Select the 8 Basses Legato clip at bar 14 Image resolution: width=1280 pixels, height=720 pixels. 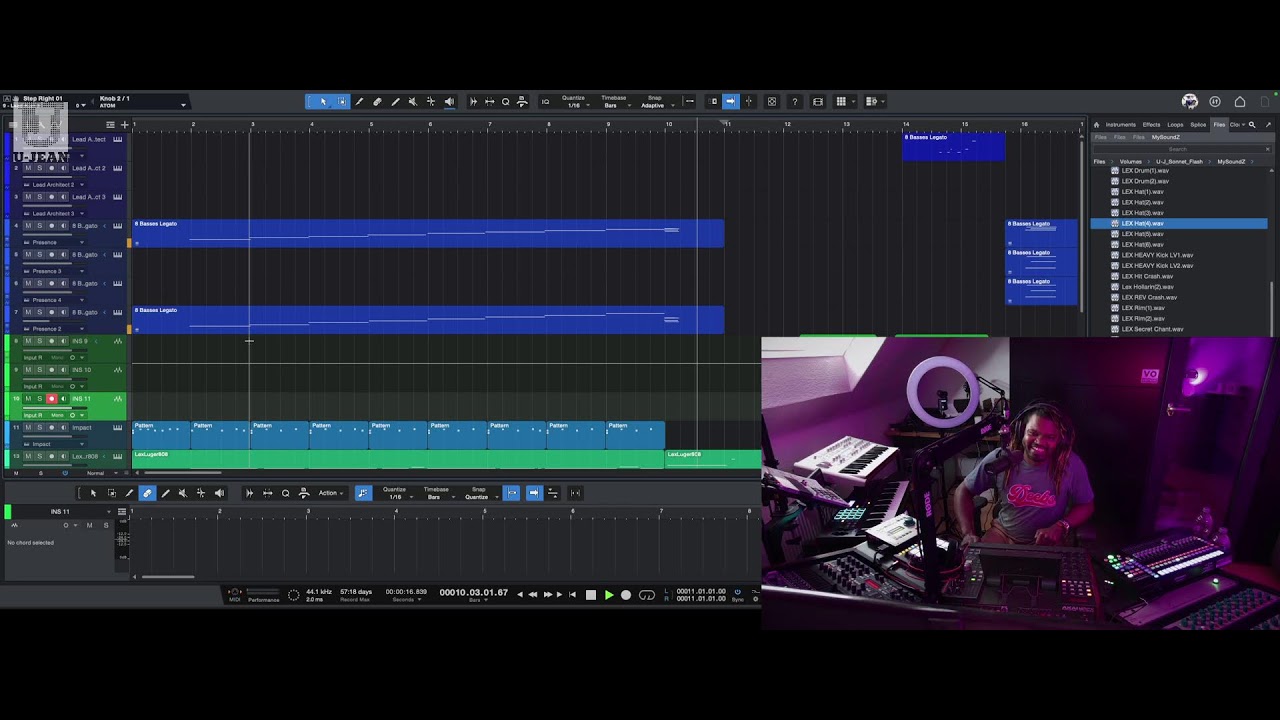(x=954, y=147)
